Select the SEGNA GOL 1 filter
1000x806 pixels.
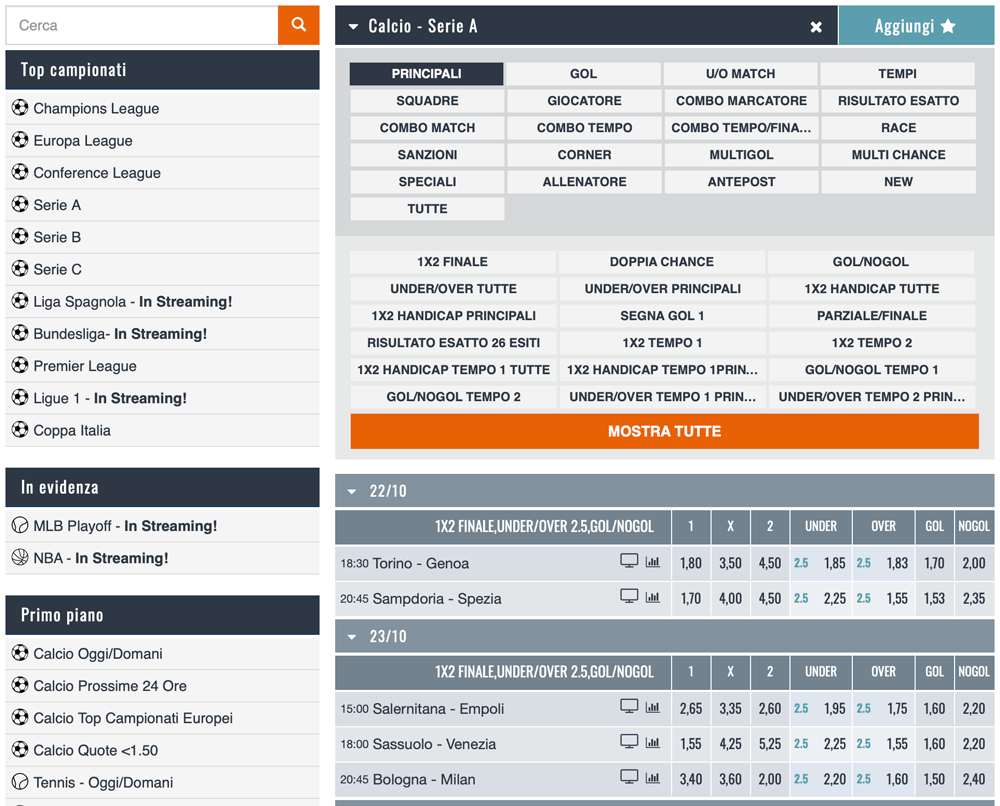tap(662, 316)
